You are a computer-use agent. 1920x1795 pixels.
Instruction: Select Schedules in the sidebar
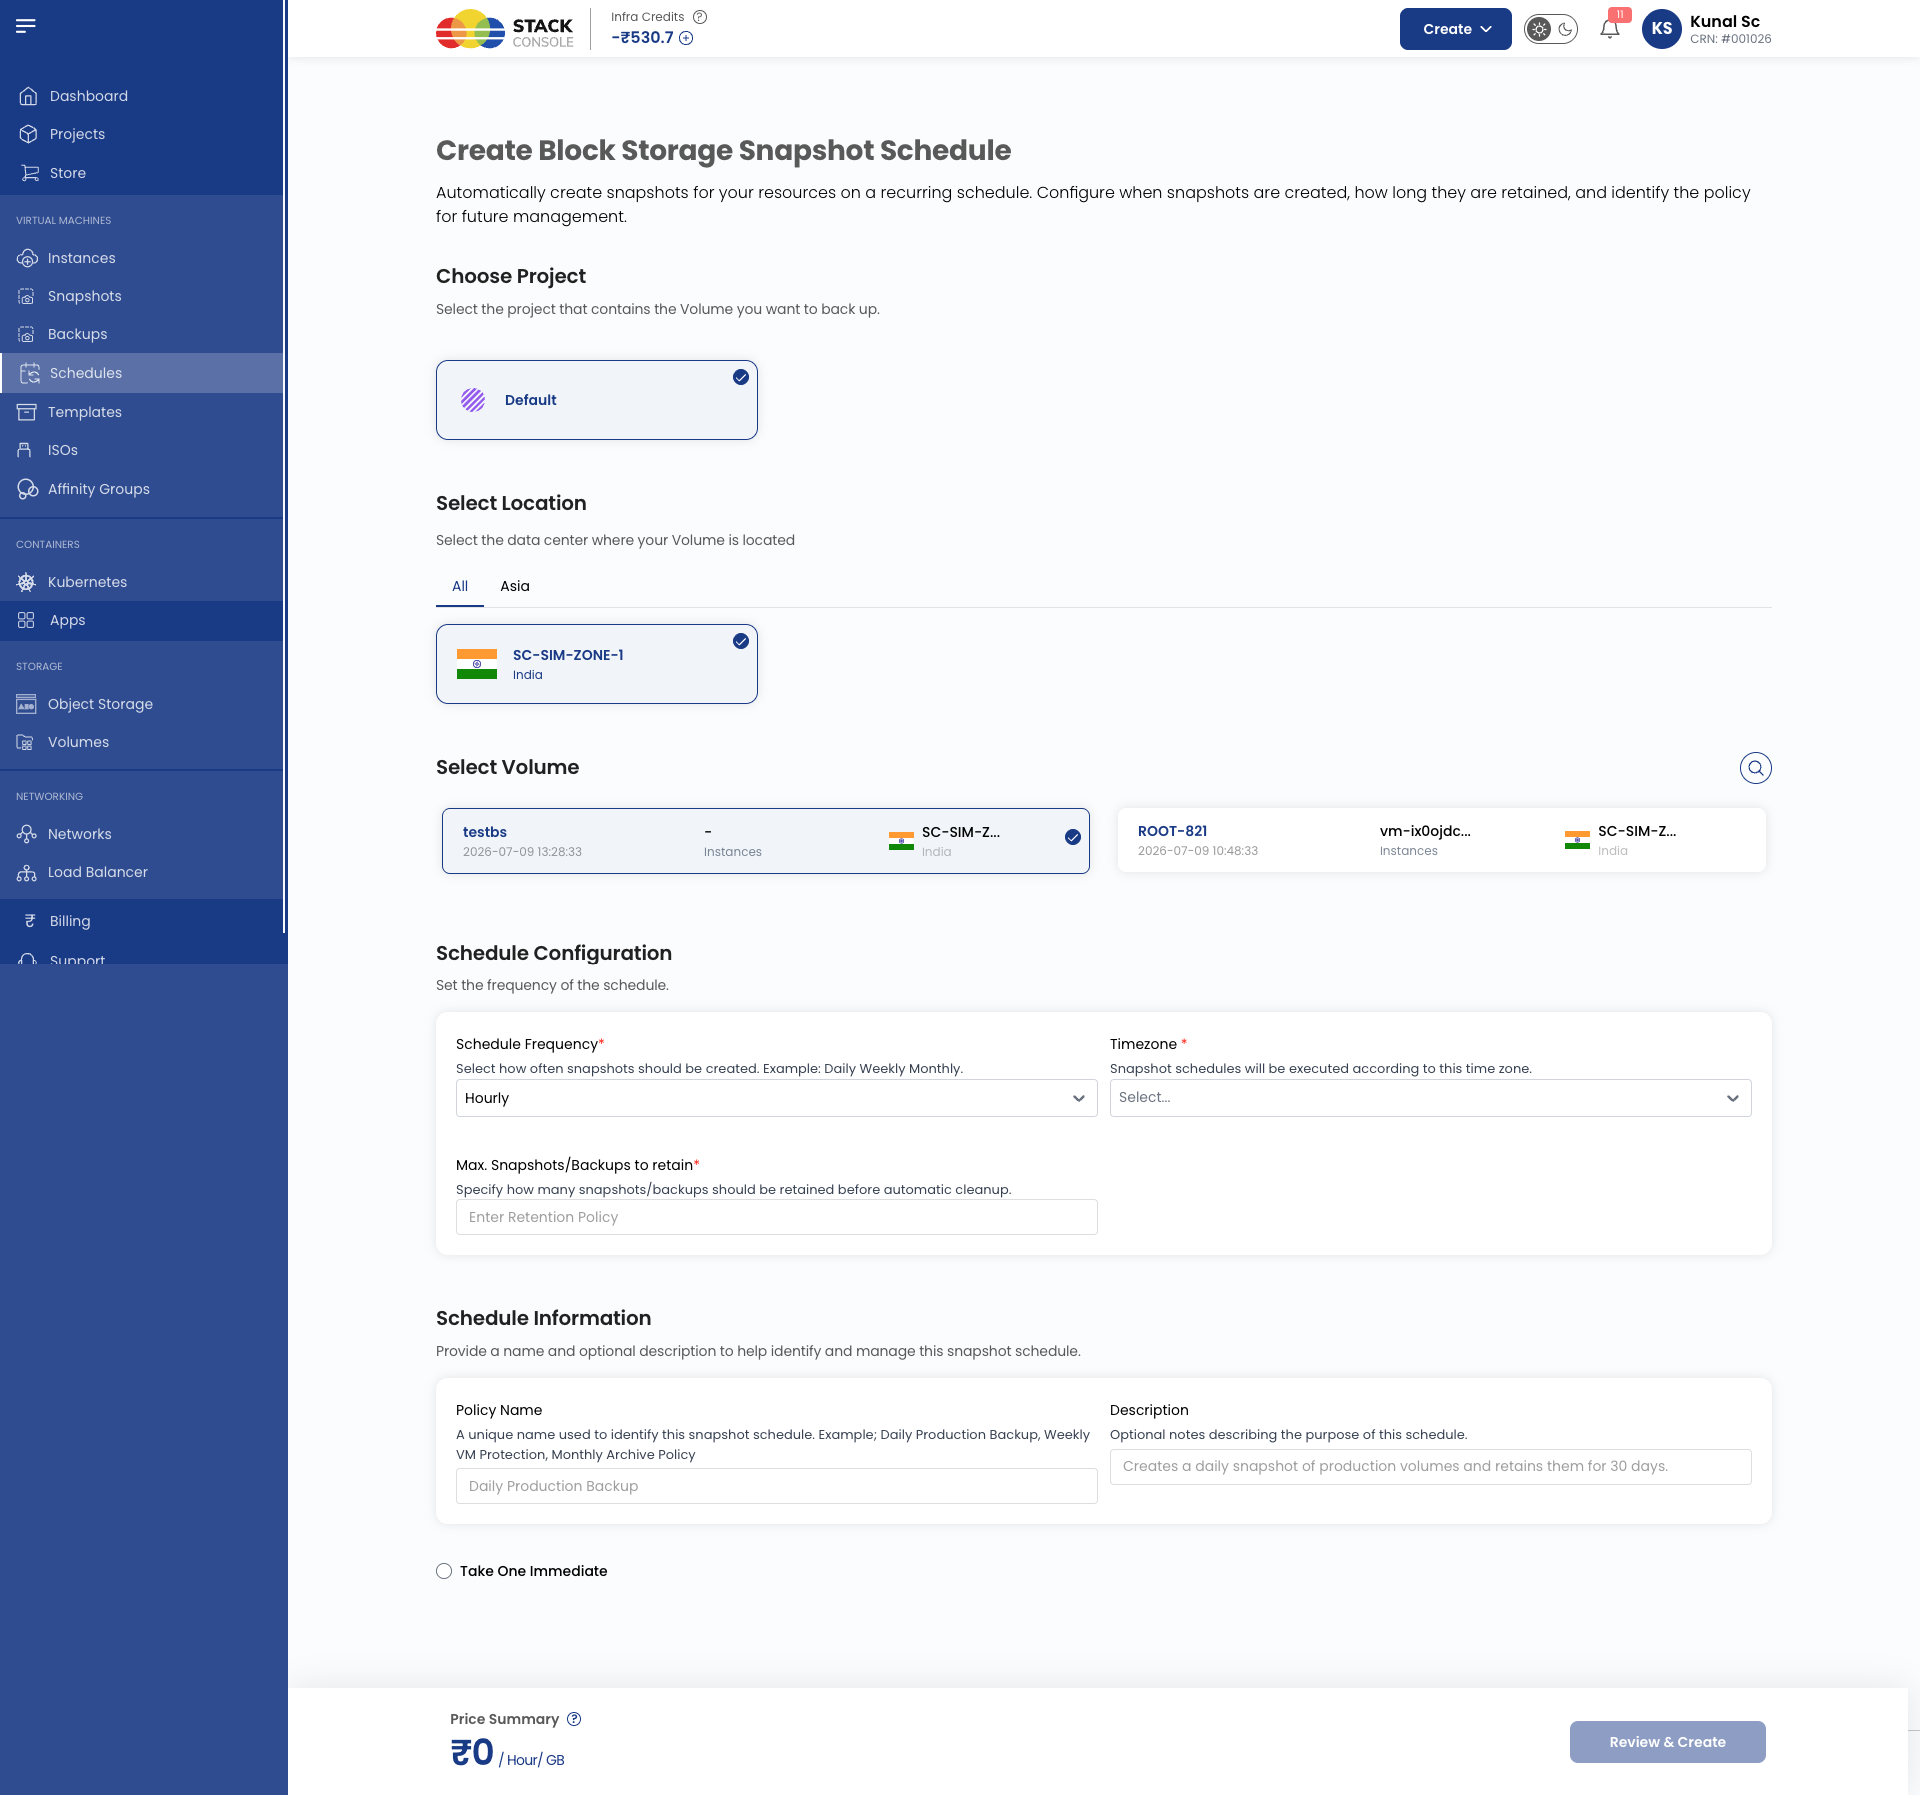coord(142,373)
